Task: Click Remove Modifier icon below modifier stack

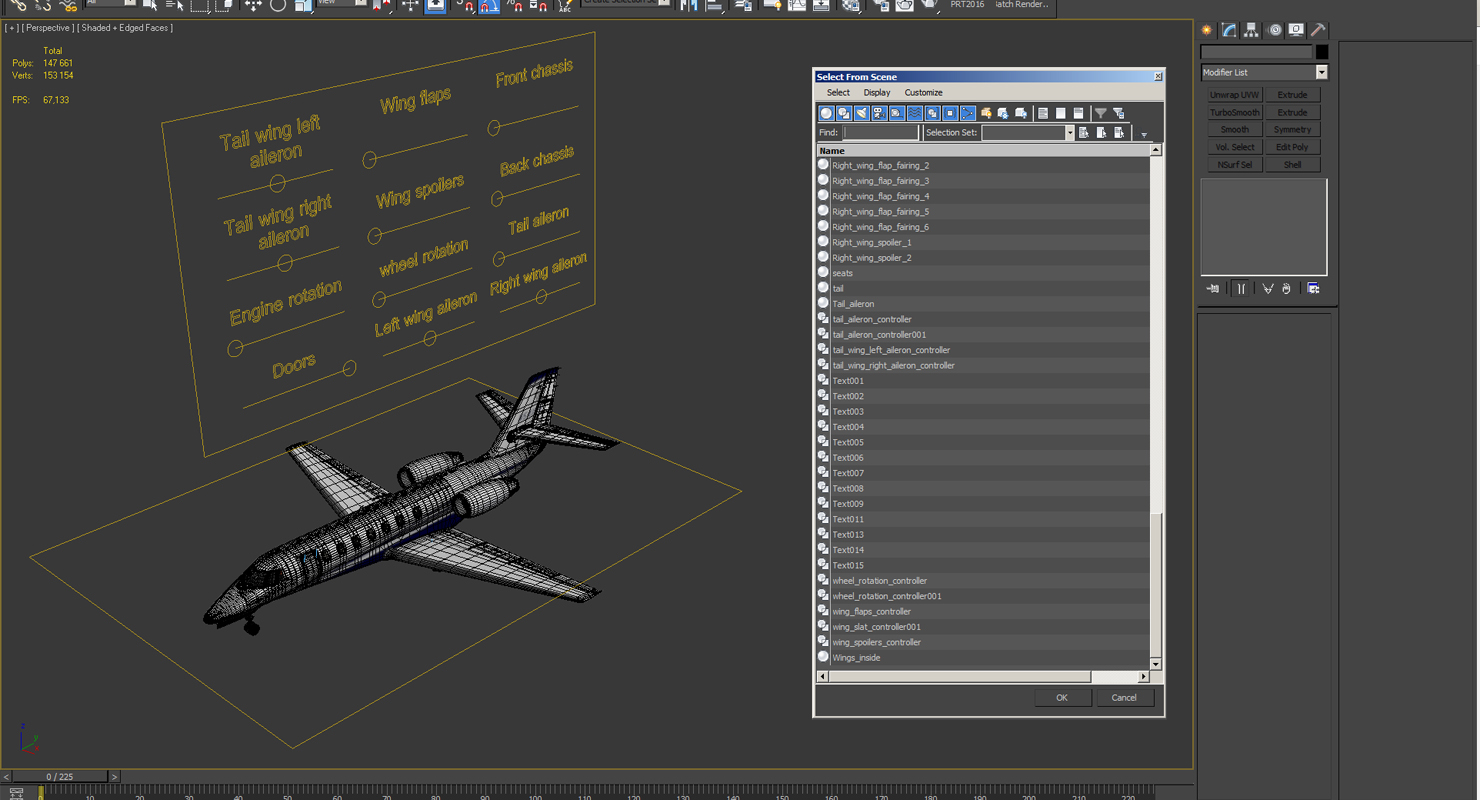Action: [x=1286, y=288]
